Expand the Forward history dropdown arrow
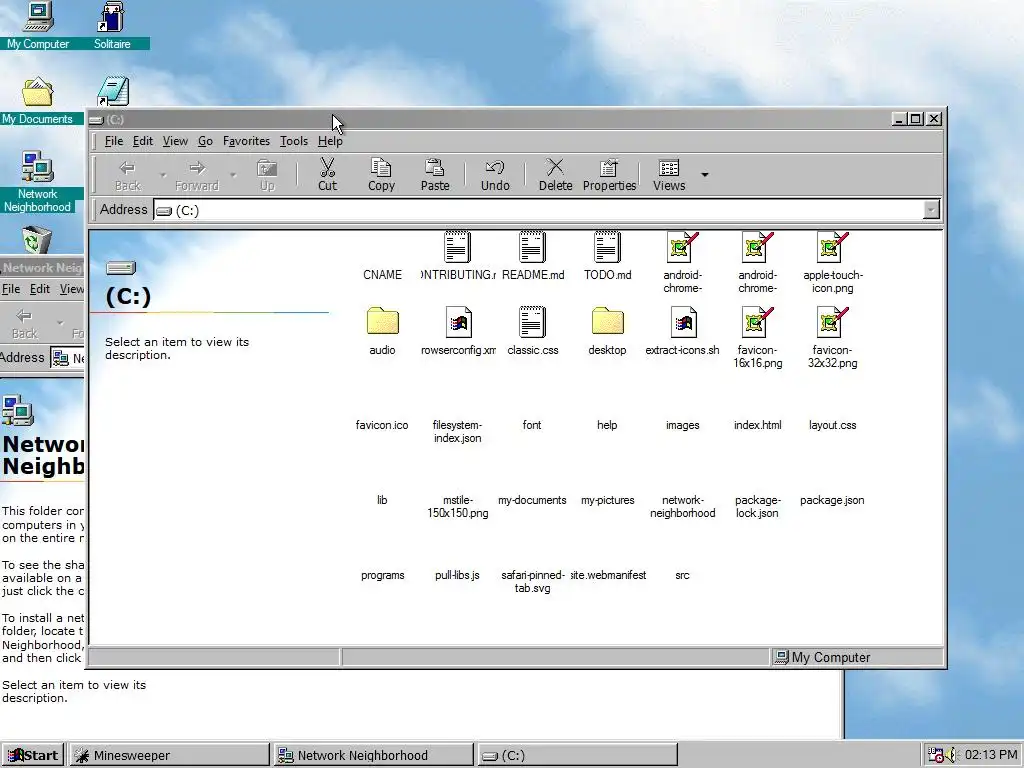The image size is (1024, 768). [x=232, y=175]
